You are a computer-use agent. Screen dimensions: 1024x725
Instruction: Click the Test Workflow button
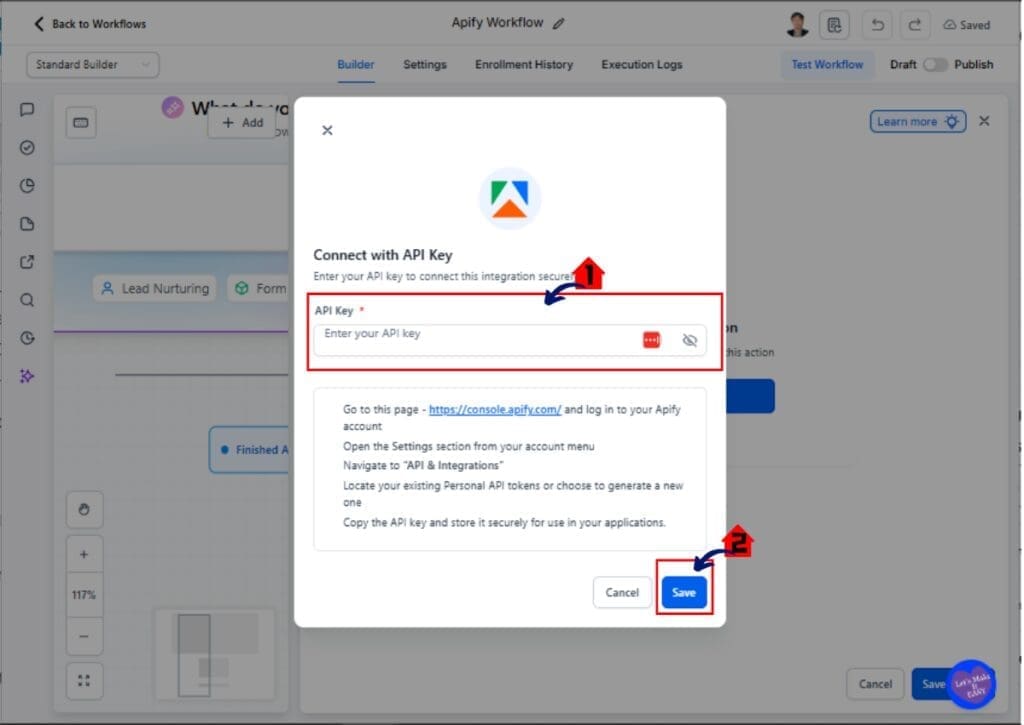(827, 65)
